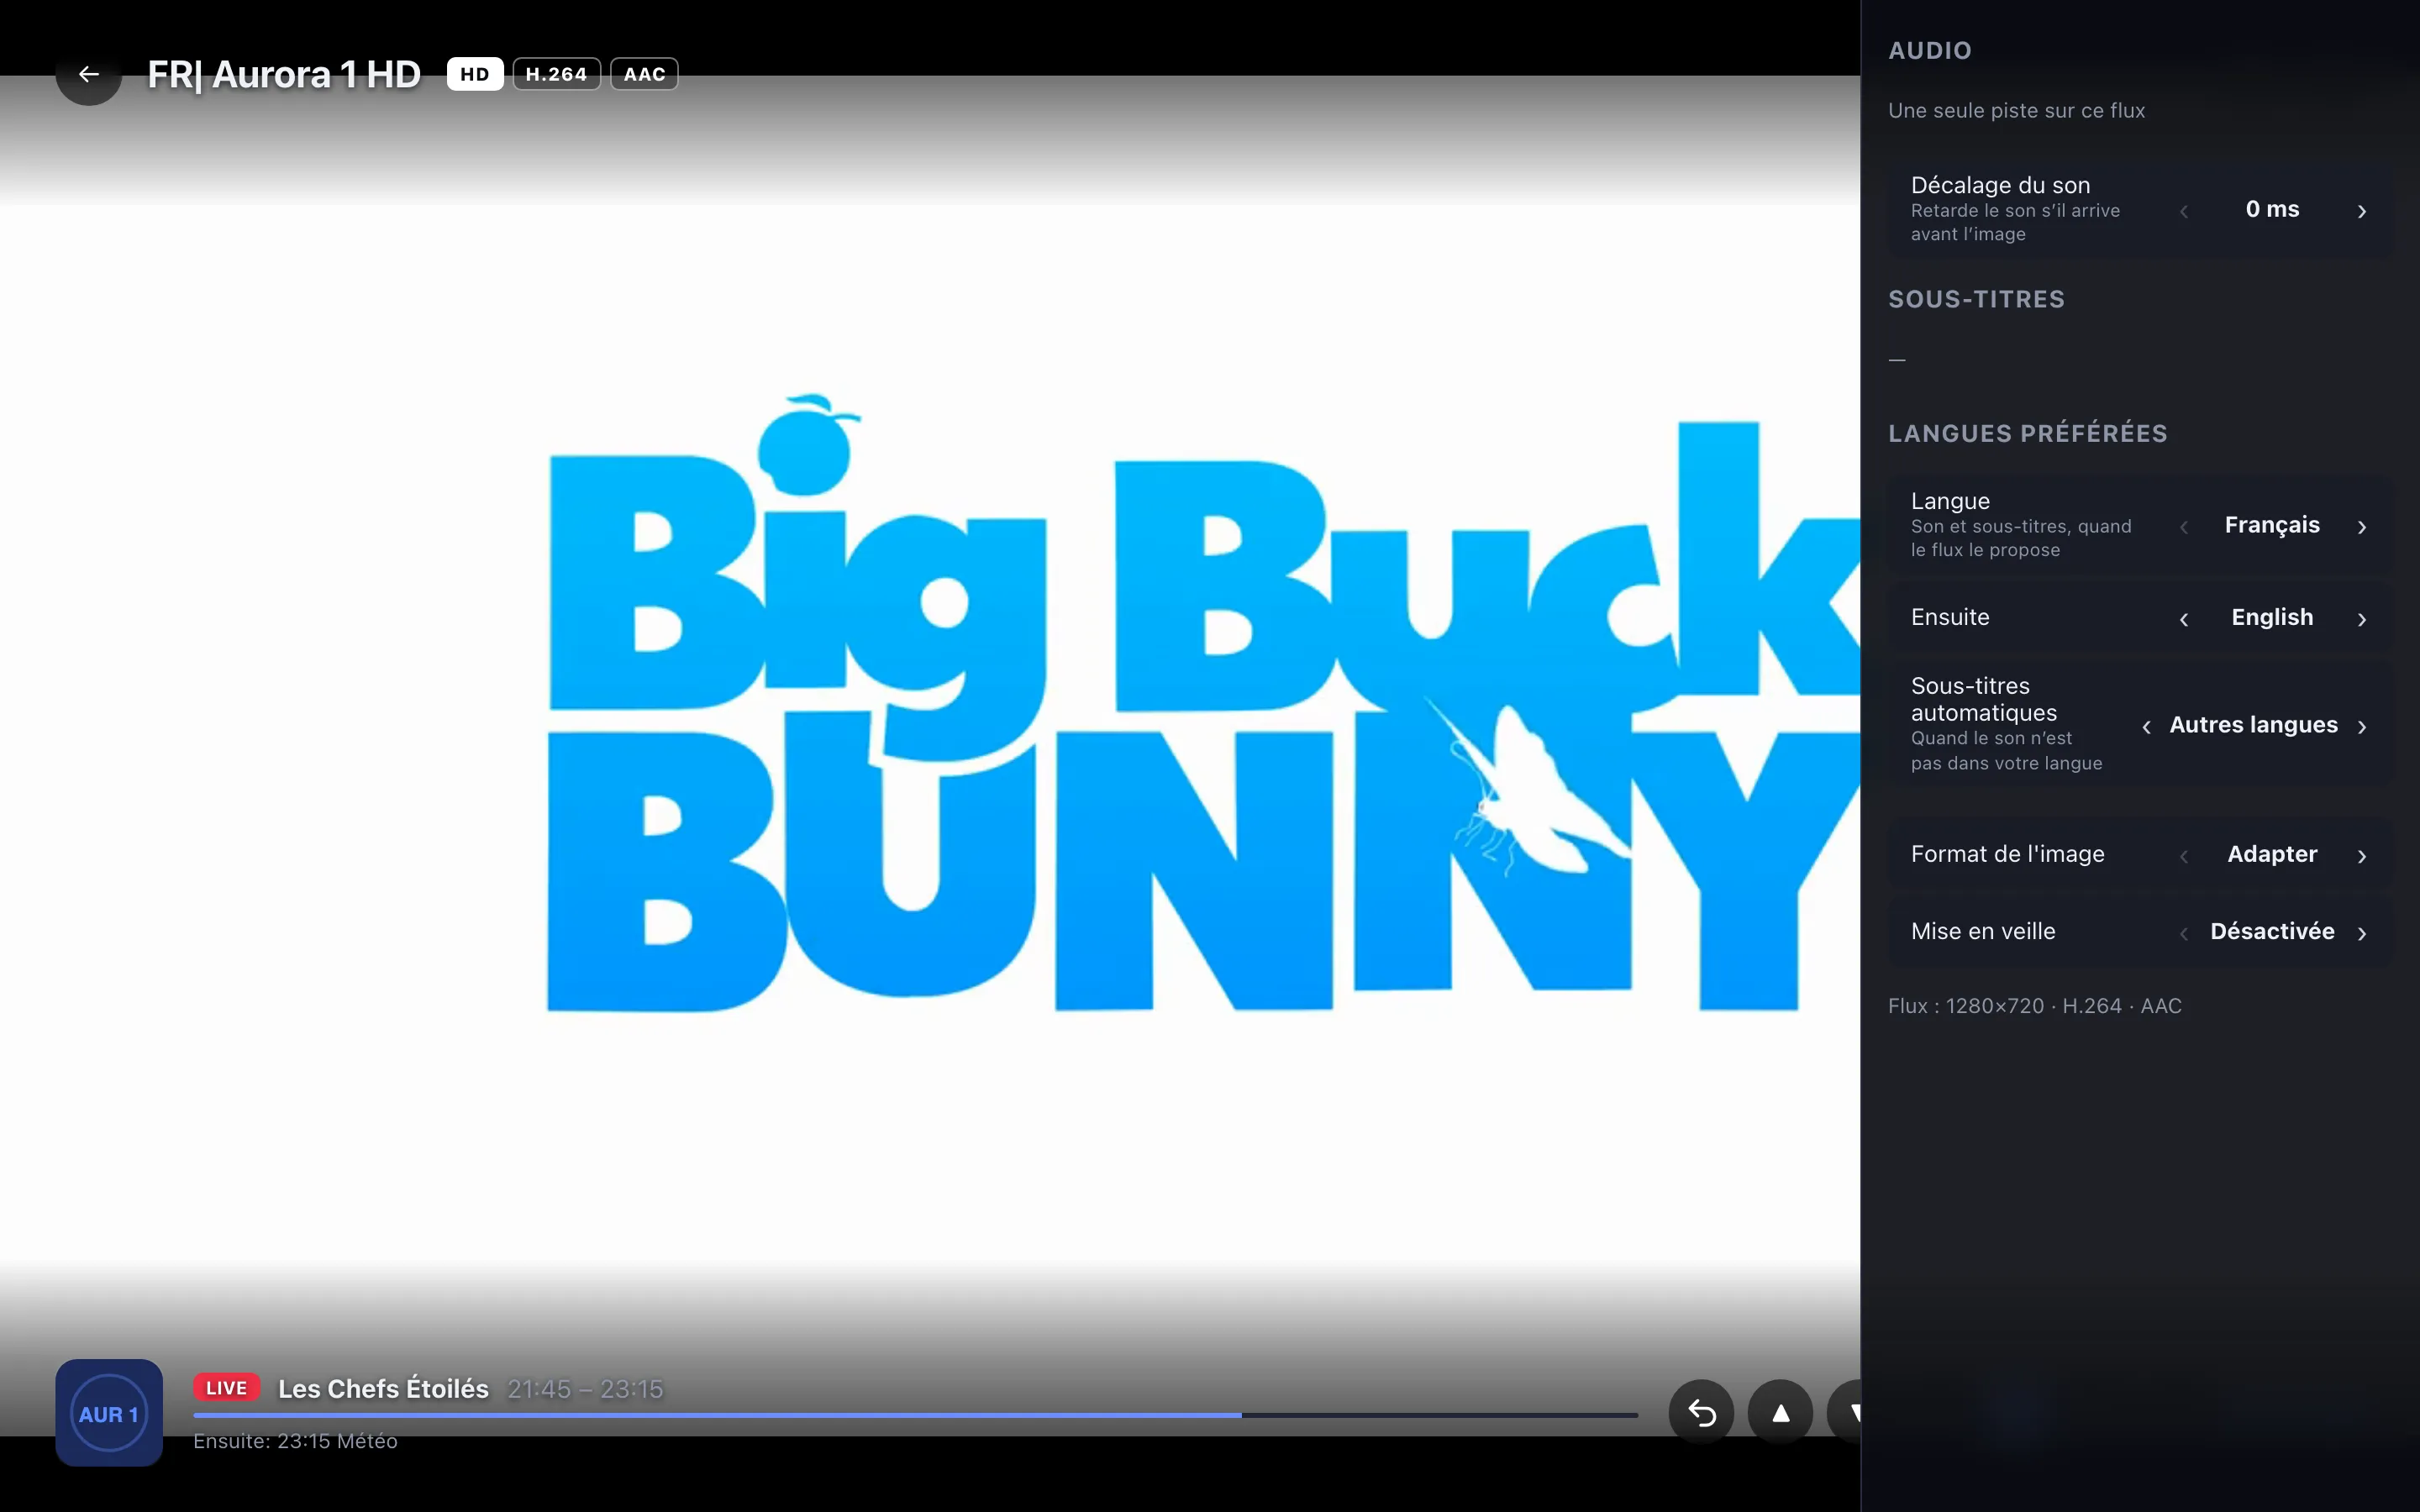The width and height of the screenshot is (2420, 1512).
Task: Click the live programme progress bar
Action: point(915,1415)
